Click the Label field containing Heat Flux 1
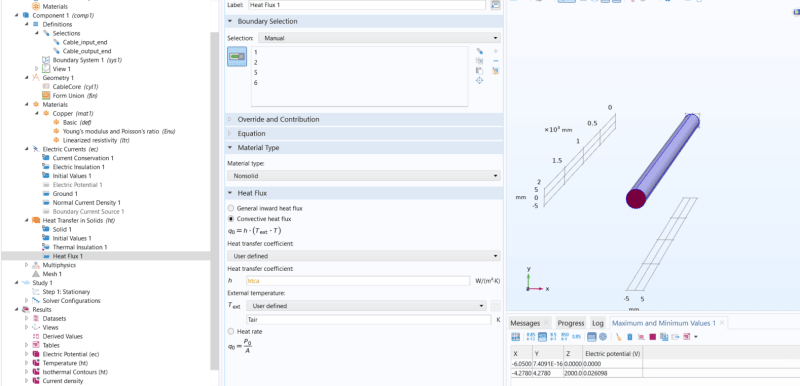Image resolution: width=800 pixels, height=386 pixels. click(367, 5)
